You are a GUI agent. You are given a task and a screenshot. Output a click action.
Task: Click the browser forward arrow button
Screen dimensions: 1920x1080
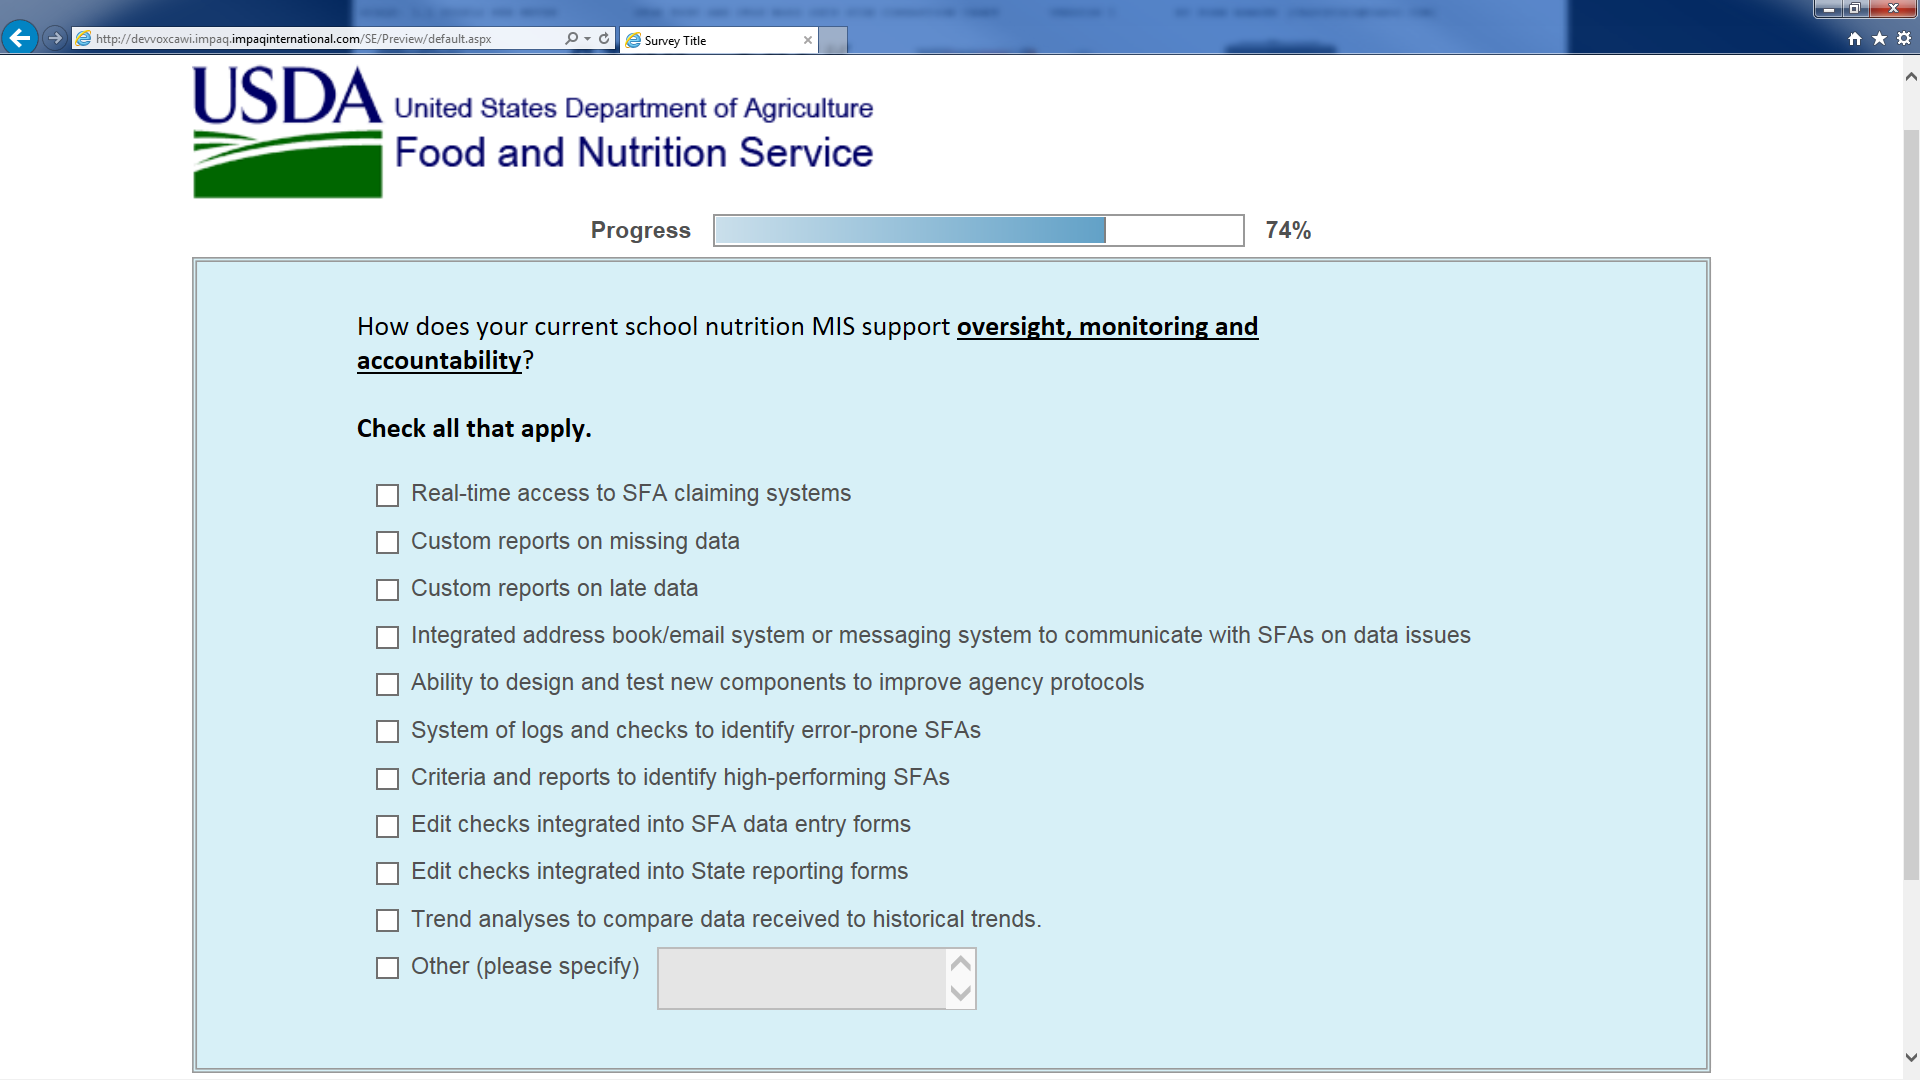click(x=55, y=38)
